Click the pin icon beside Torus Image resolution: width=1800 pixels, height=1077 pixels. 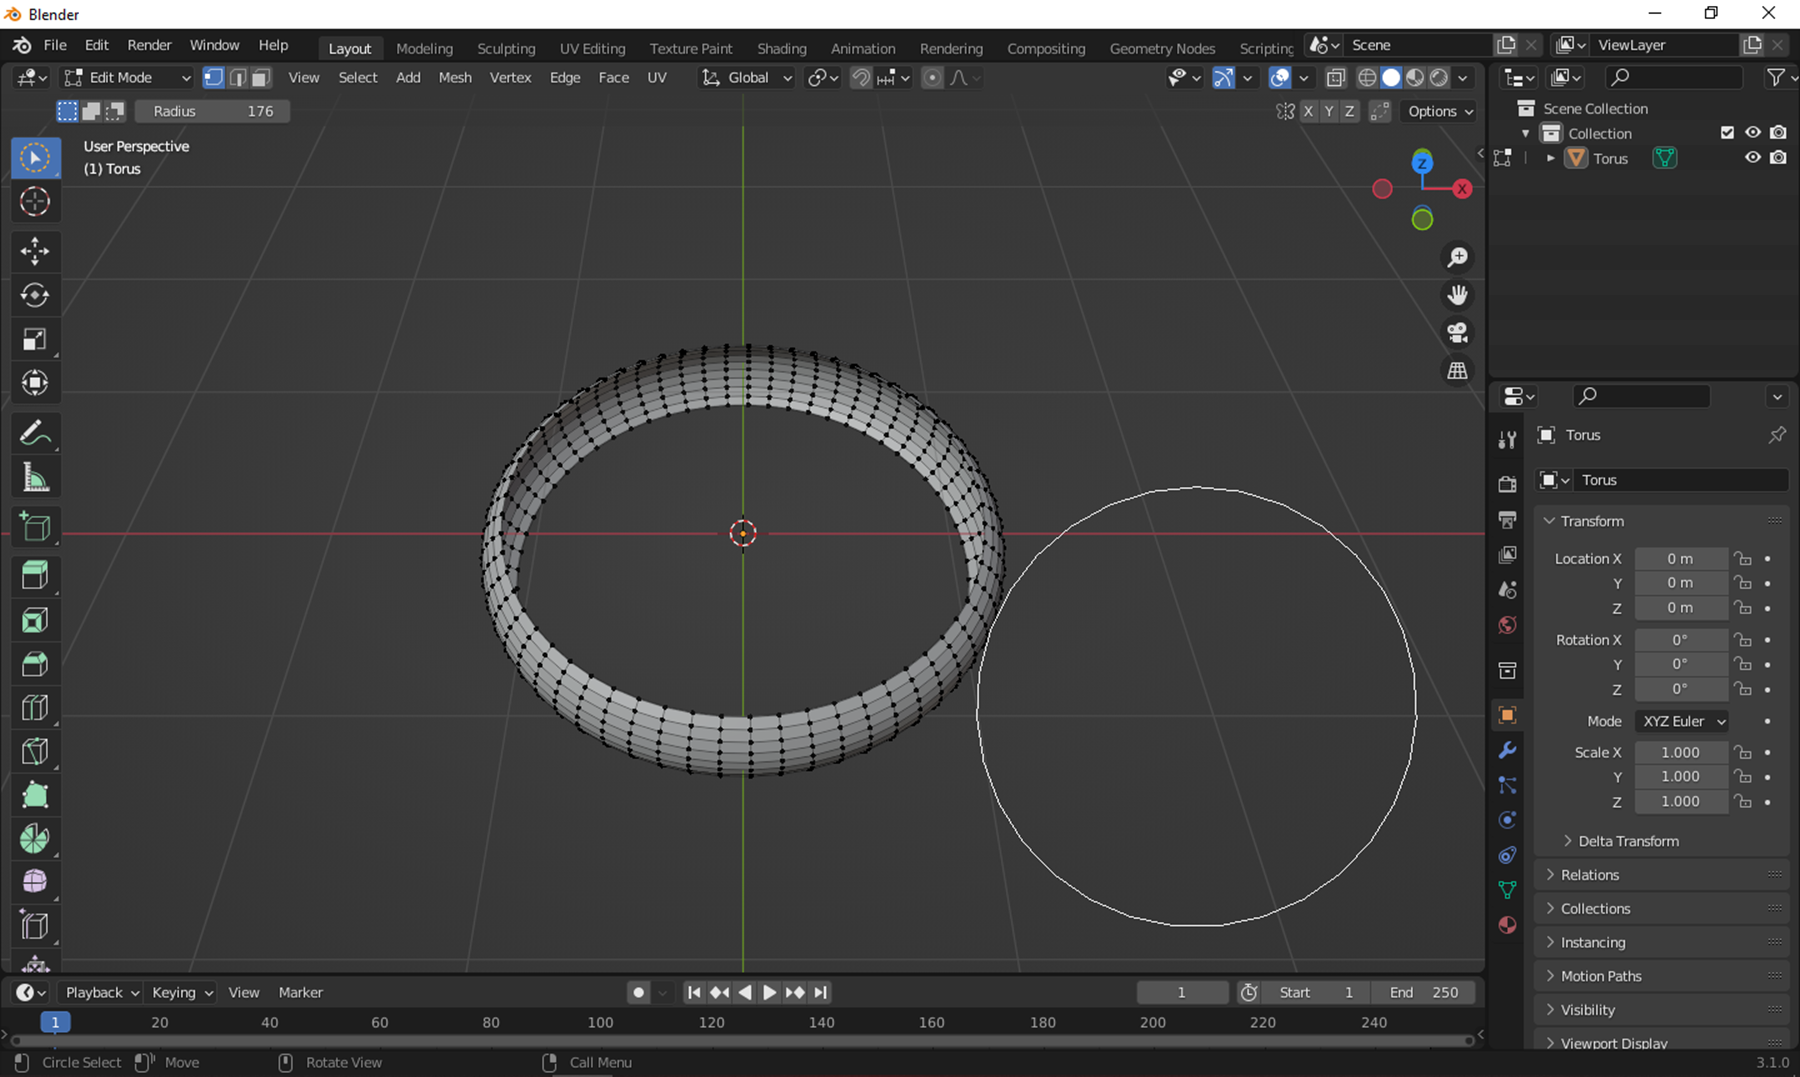(1777, 435)
